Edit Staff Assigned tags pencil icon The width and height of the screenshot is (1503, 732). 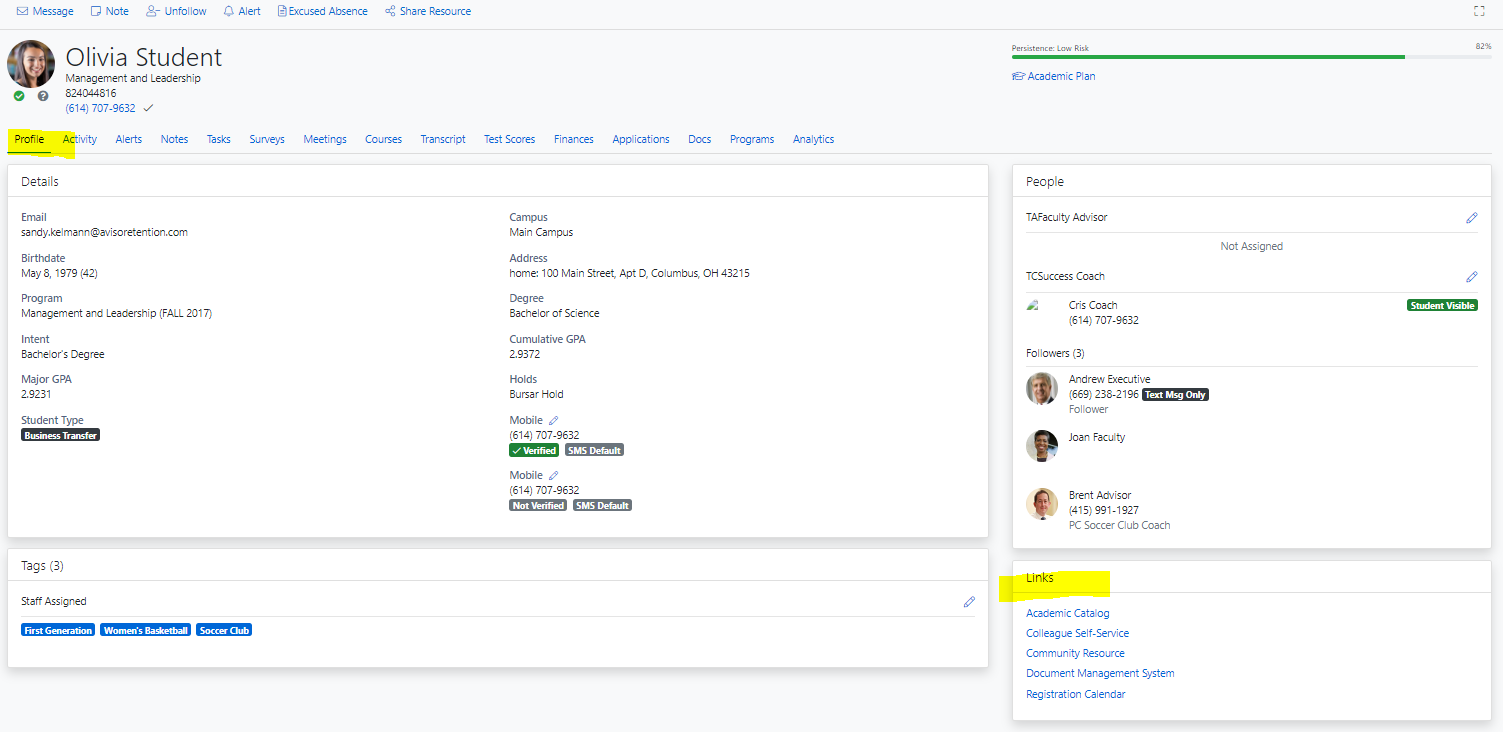click(969, 602)
